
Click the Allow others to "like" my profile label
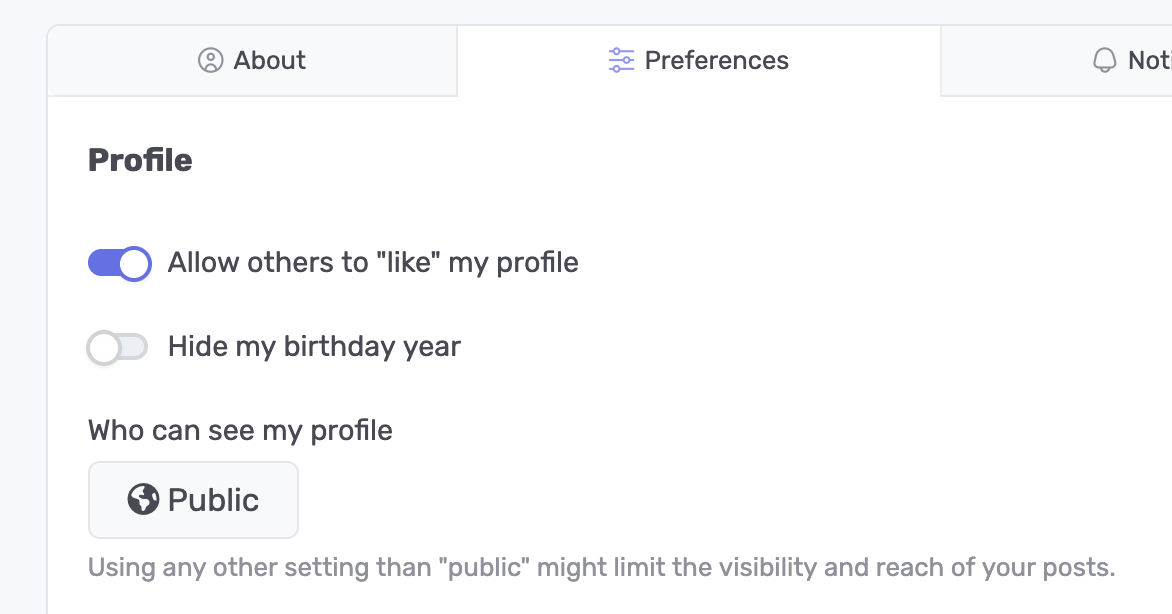373,263
